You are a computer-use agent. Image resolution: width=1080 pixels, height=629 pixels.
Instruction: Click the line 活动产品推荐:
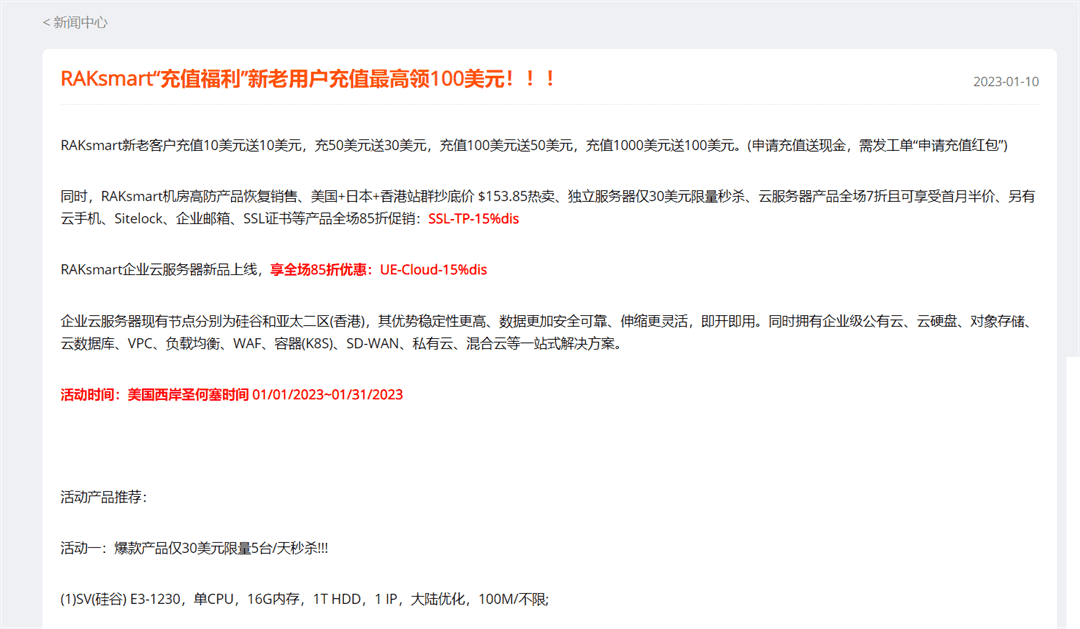[104, 497]
